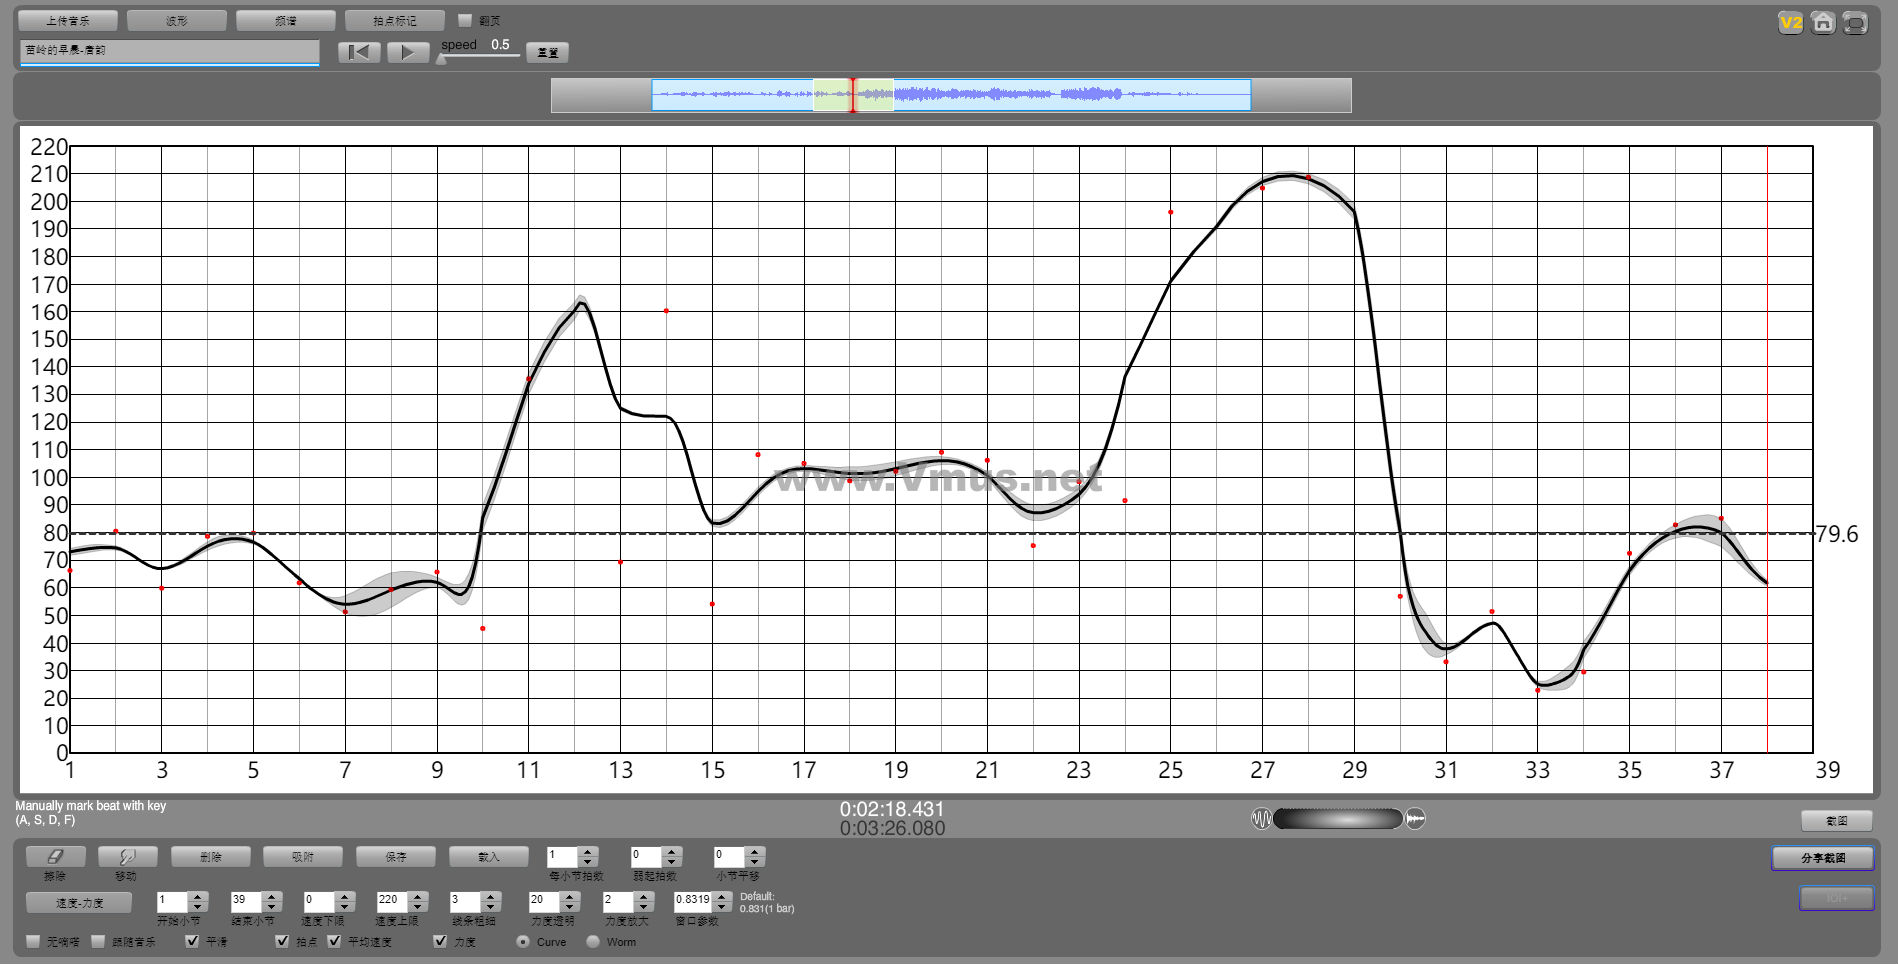The height and width of the screenshot is (964, 1898).
Task: Go to the home page icon
Action: (1823, 23)
